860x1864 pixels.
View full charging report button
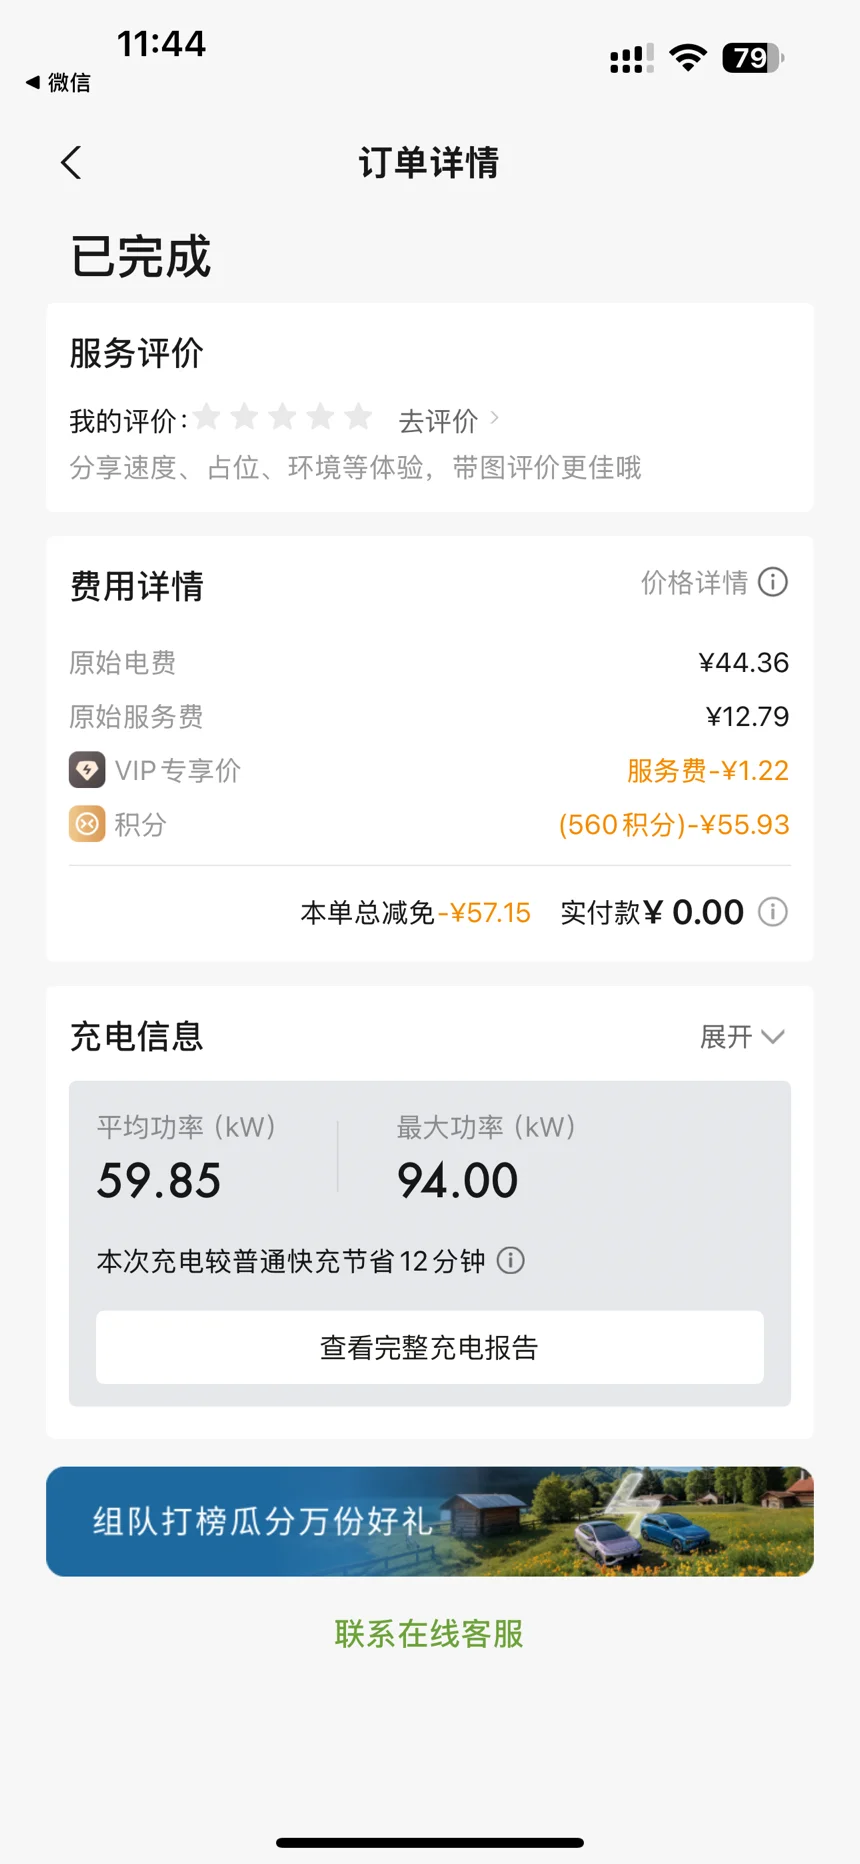click(430, 1347)
